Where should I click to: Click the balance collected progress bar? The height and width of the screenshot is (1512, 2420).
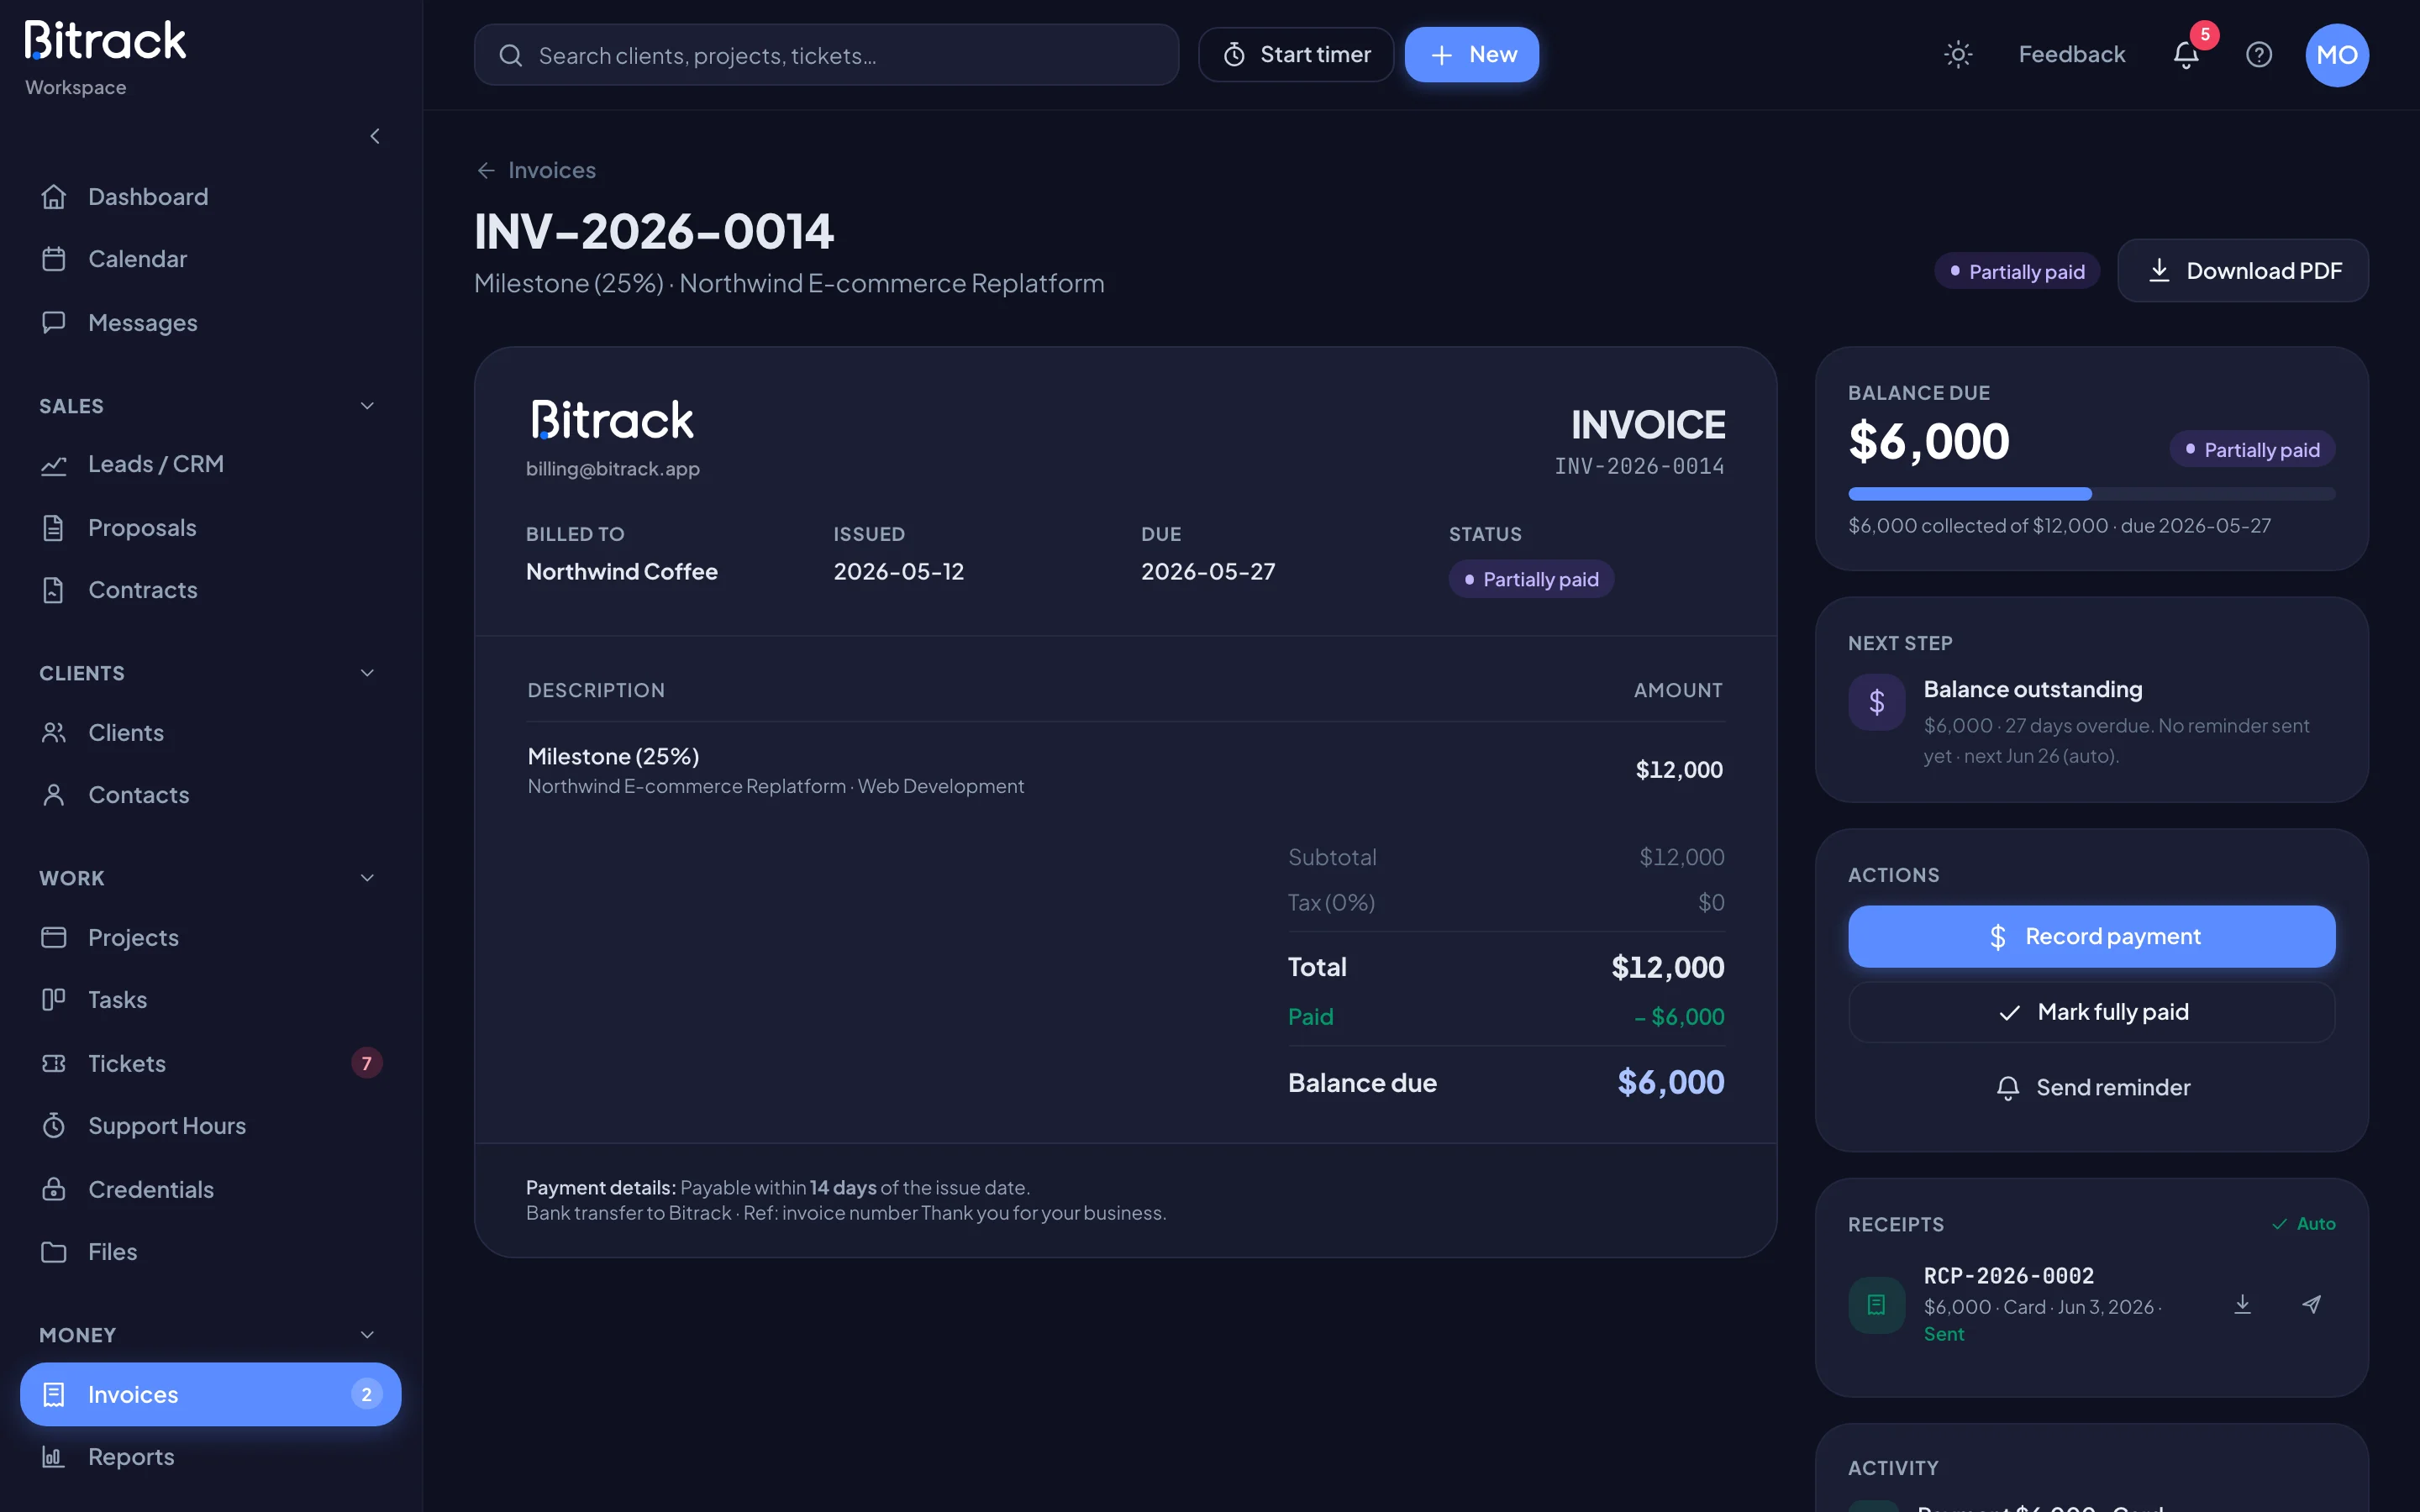(x=2091, y=494)
